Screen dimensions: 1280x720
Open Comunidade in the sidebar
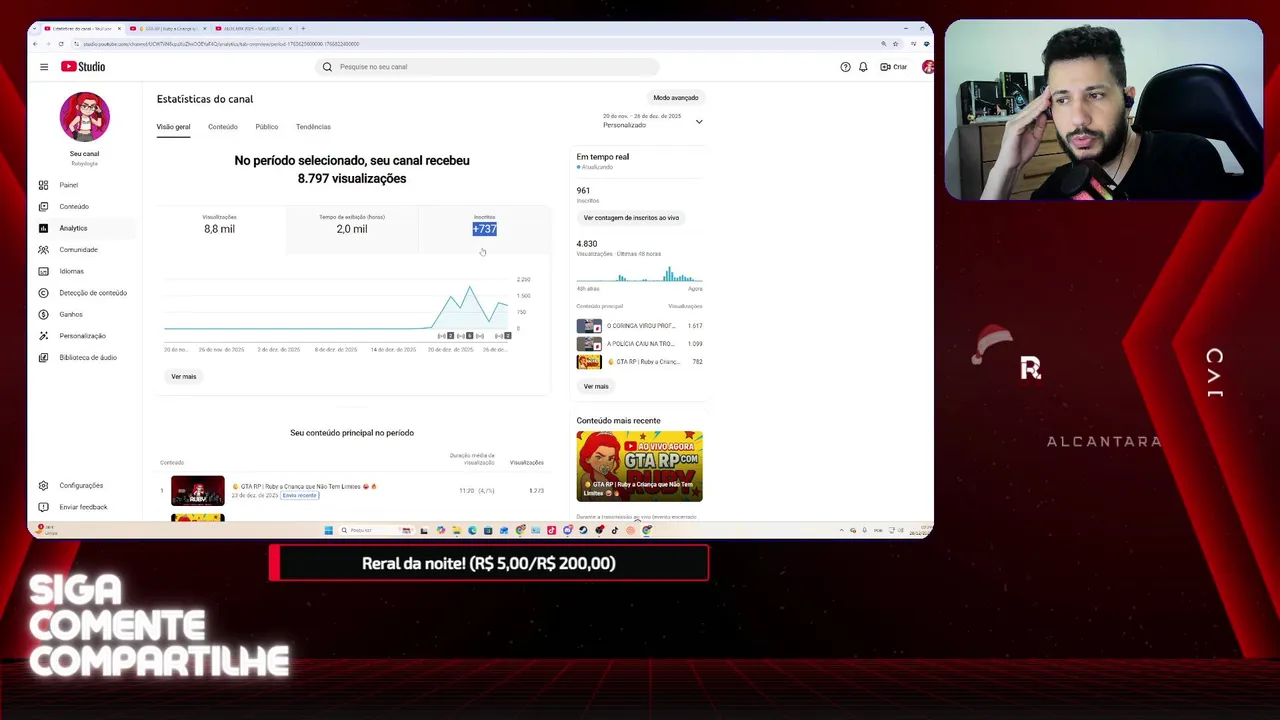tap(84, 250)
